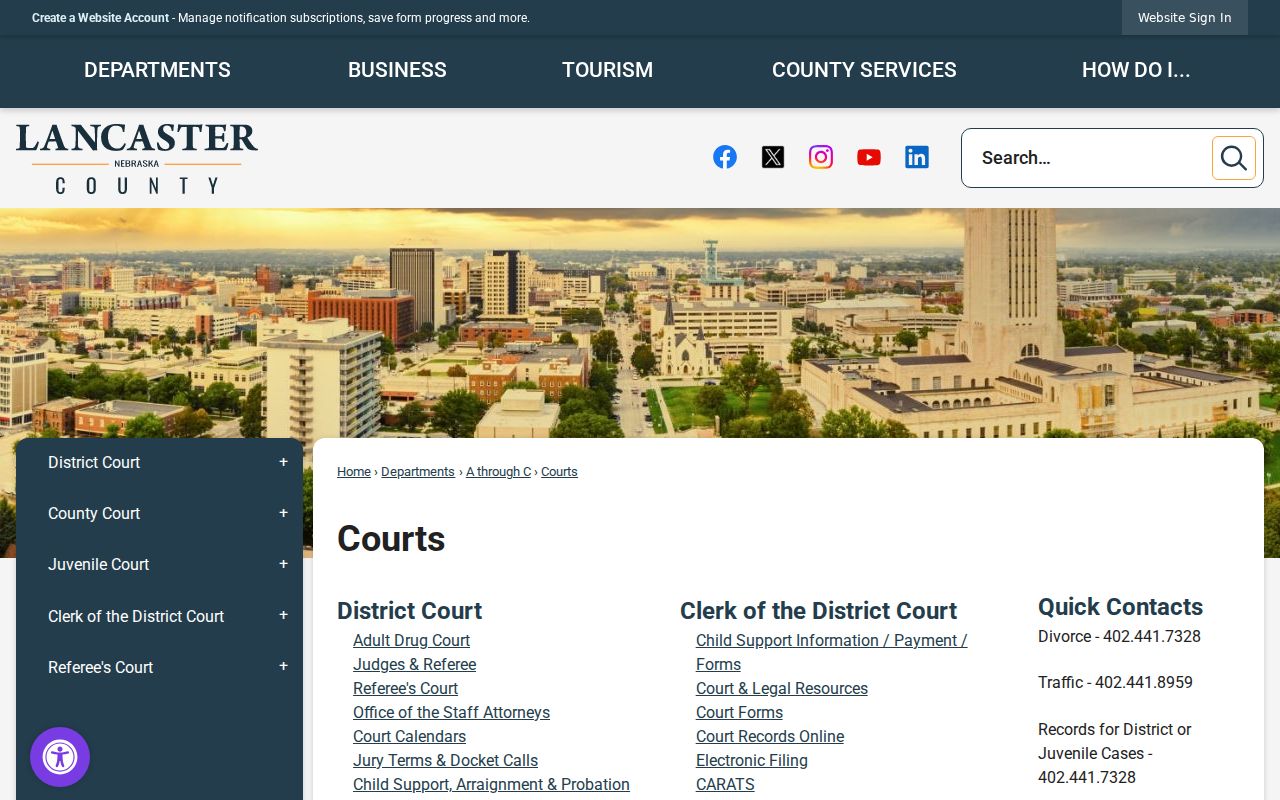Screen dimensions: 1280x800
Task: Expand the District Court sidebar submenu
Action: click(x=283, y=462)
